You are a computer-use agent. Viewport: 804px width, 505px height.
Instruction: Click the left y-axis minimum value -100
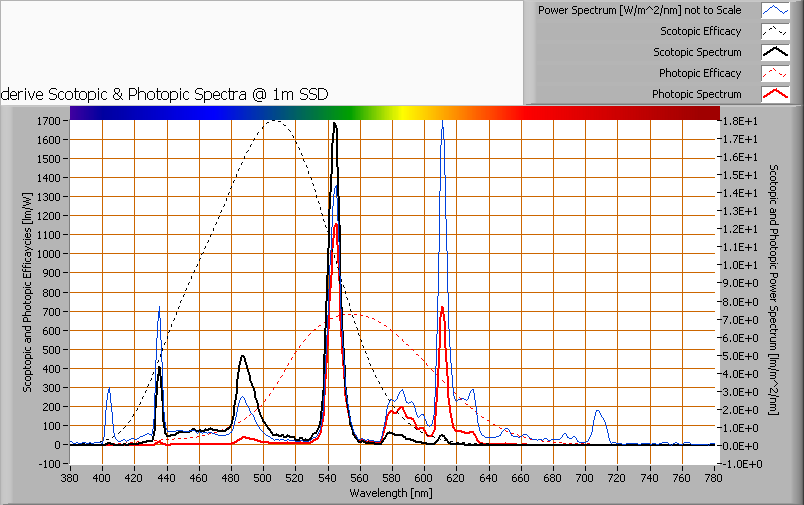[x=52, y=464]
